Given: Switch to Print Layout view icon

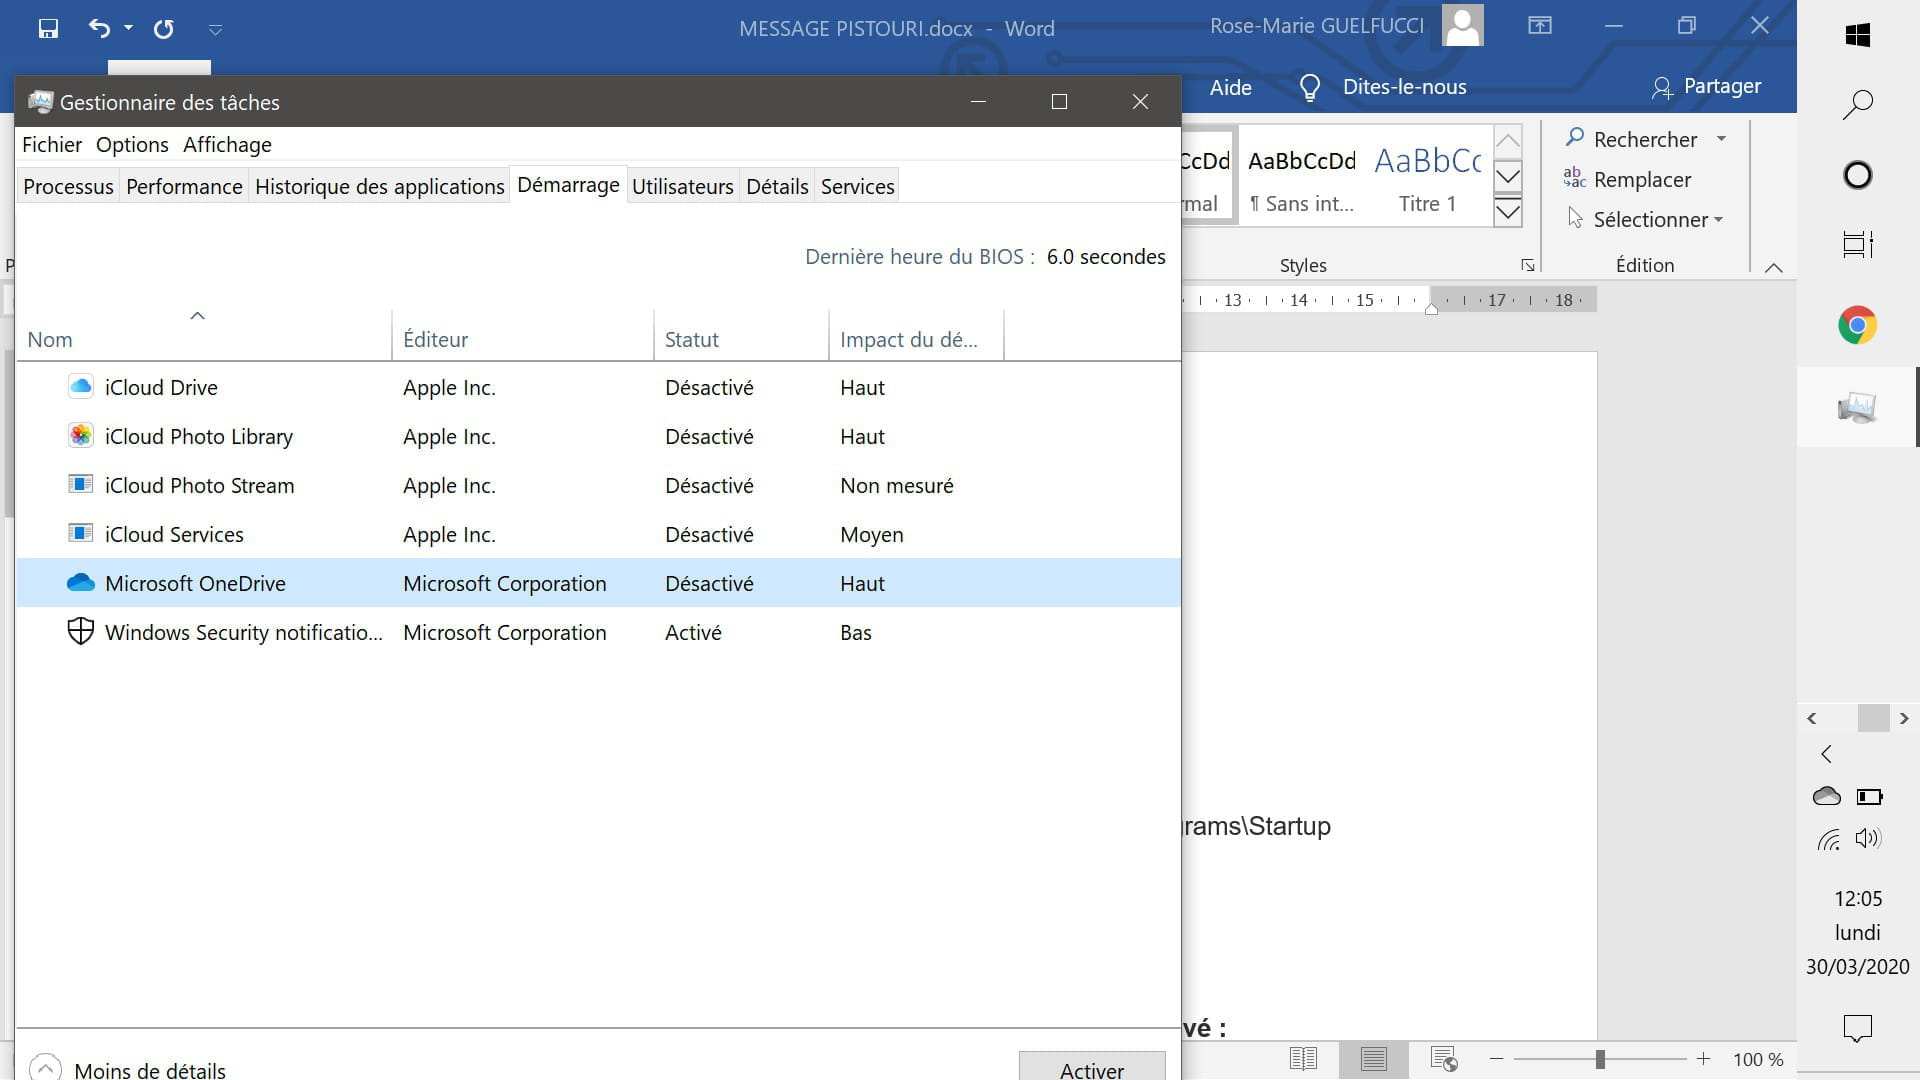Looking at the screenshot, I should (x=1374, y=1059).
